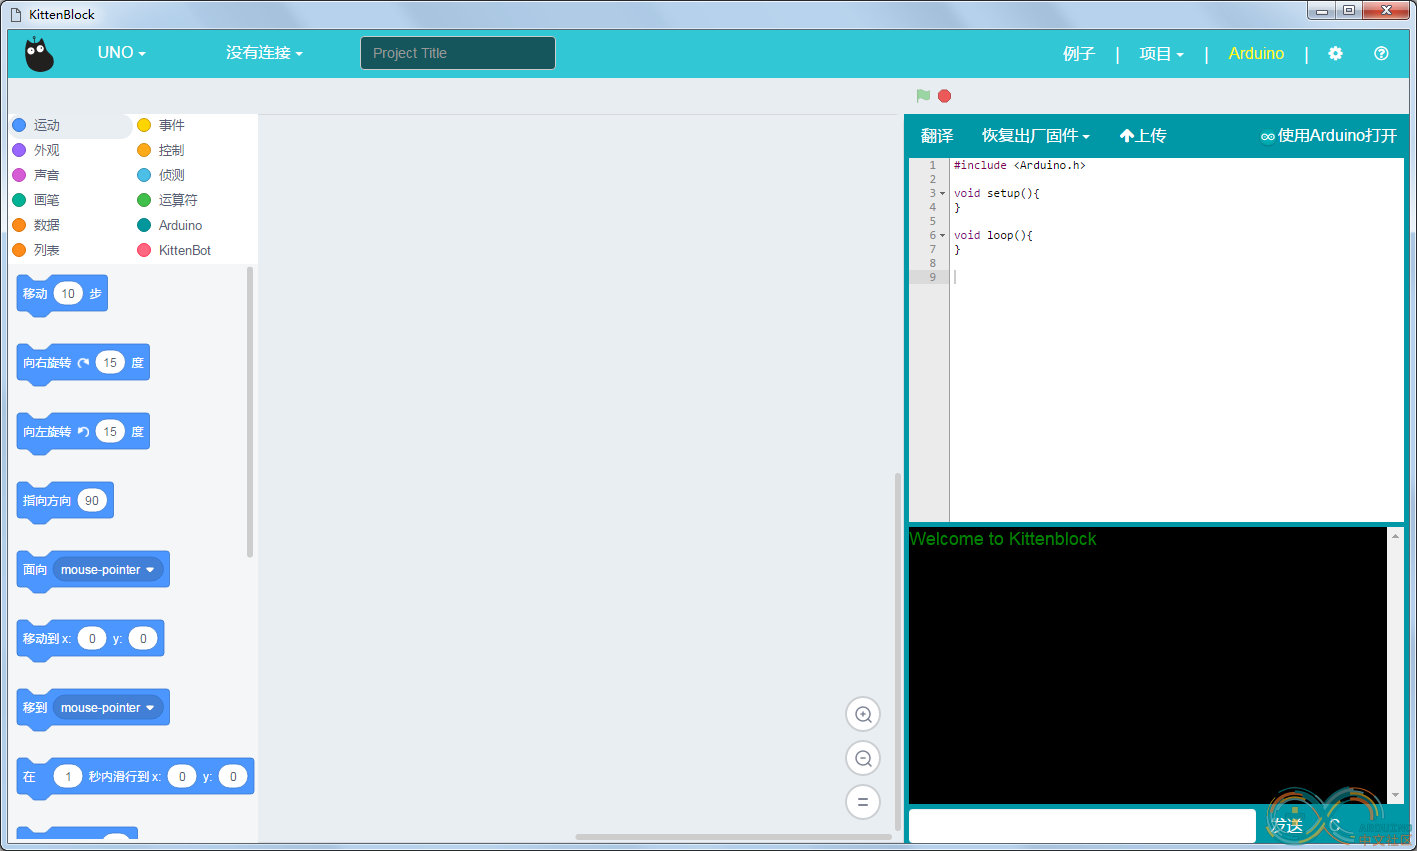Expand 恢复出厂固件 firmware dropdown
The width and height of the screenshot is (1417, 851).
tap(1035, 136)
